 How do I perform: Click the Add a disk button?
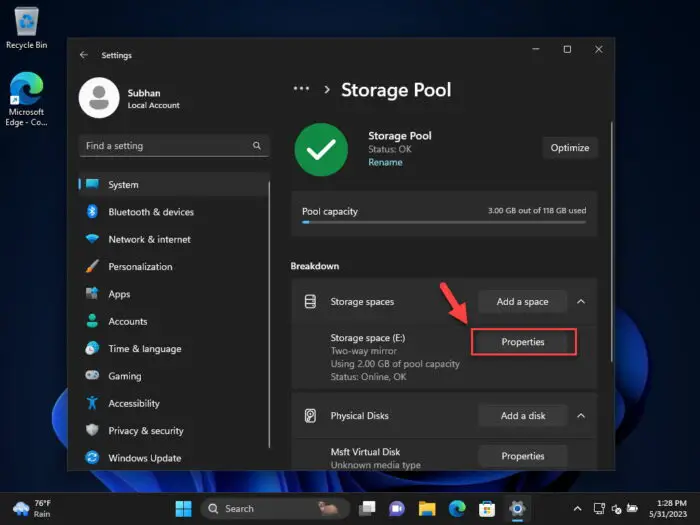coord(523,416)
